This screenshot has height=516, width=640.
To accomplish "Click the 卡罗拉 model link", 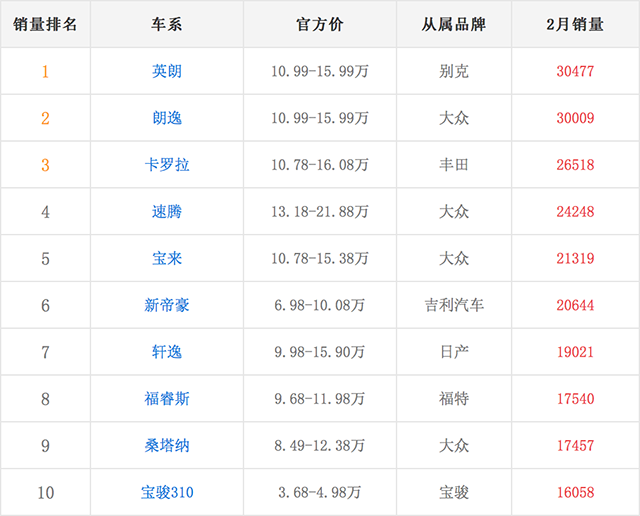I will (167, 165).
